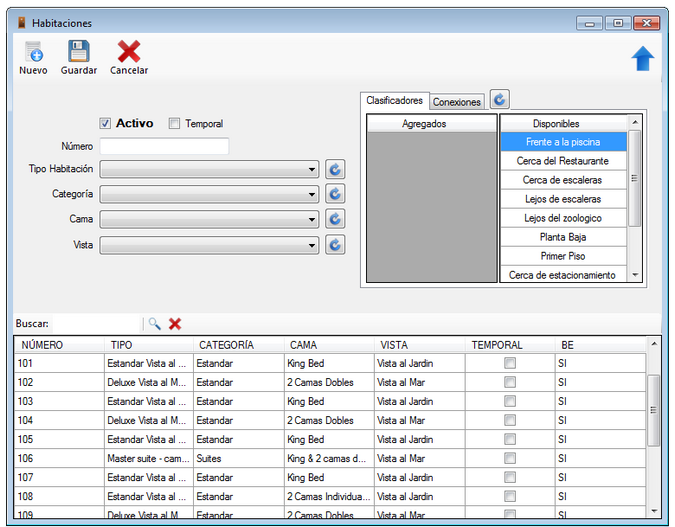This screenshot has height=527, width=675.
Task: Check the Temporal box for room 103
Action: coord(510,401)
